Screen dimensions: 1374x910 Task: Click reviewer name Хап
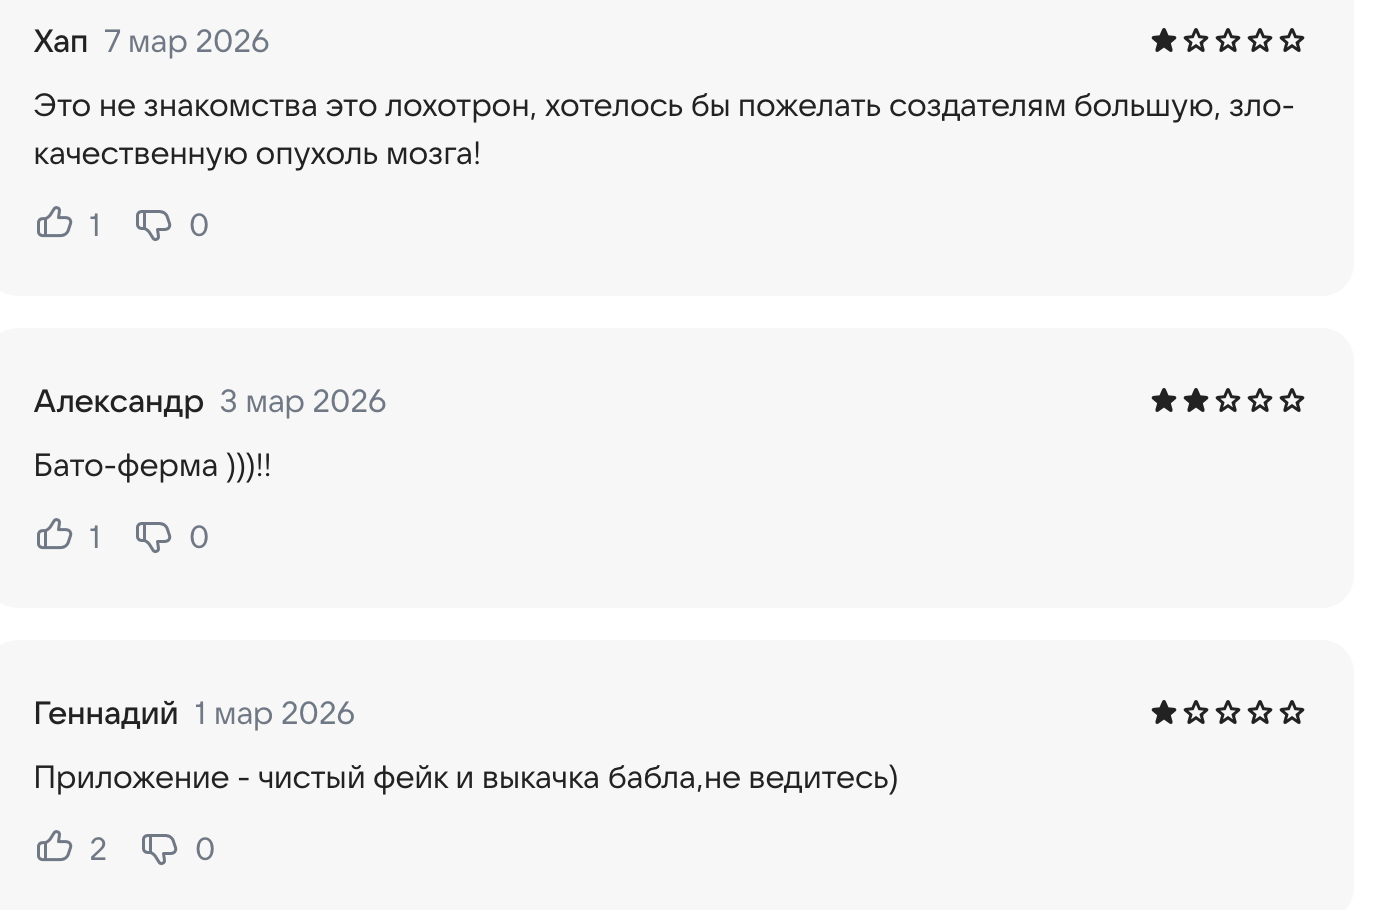[x=58, y=41]
